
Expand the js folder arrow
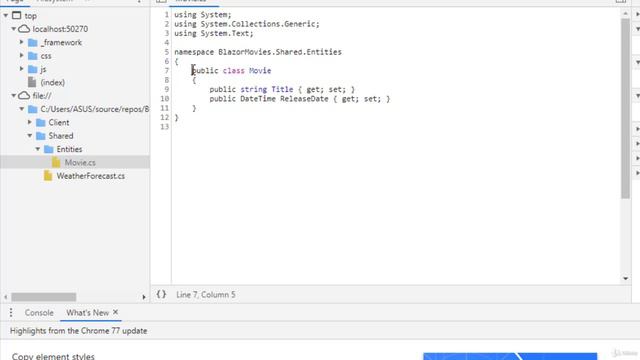point(22,69)
